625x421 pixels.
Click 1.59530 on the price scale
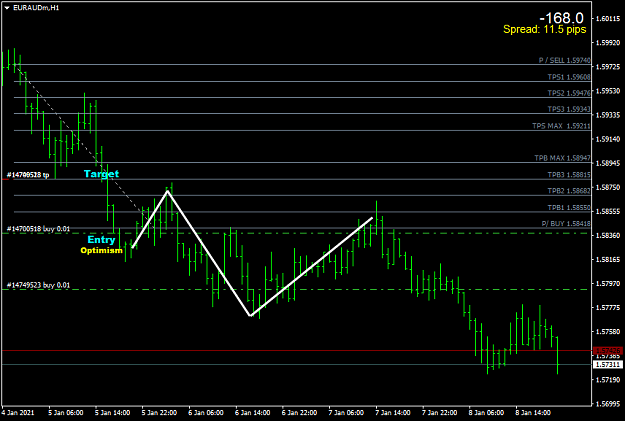tap(607, 91)
